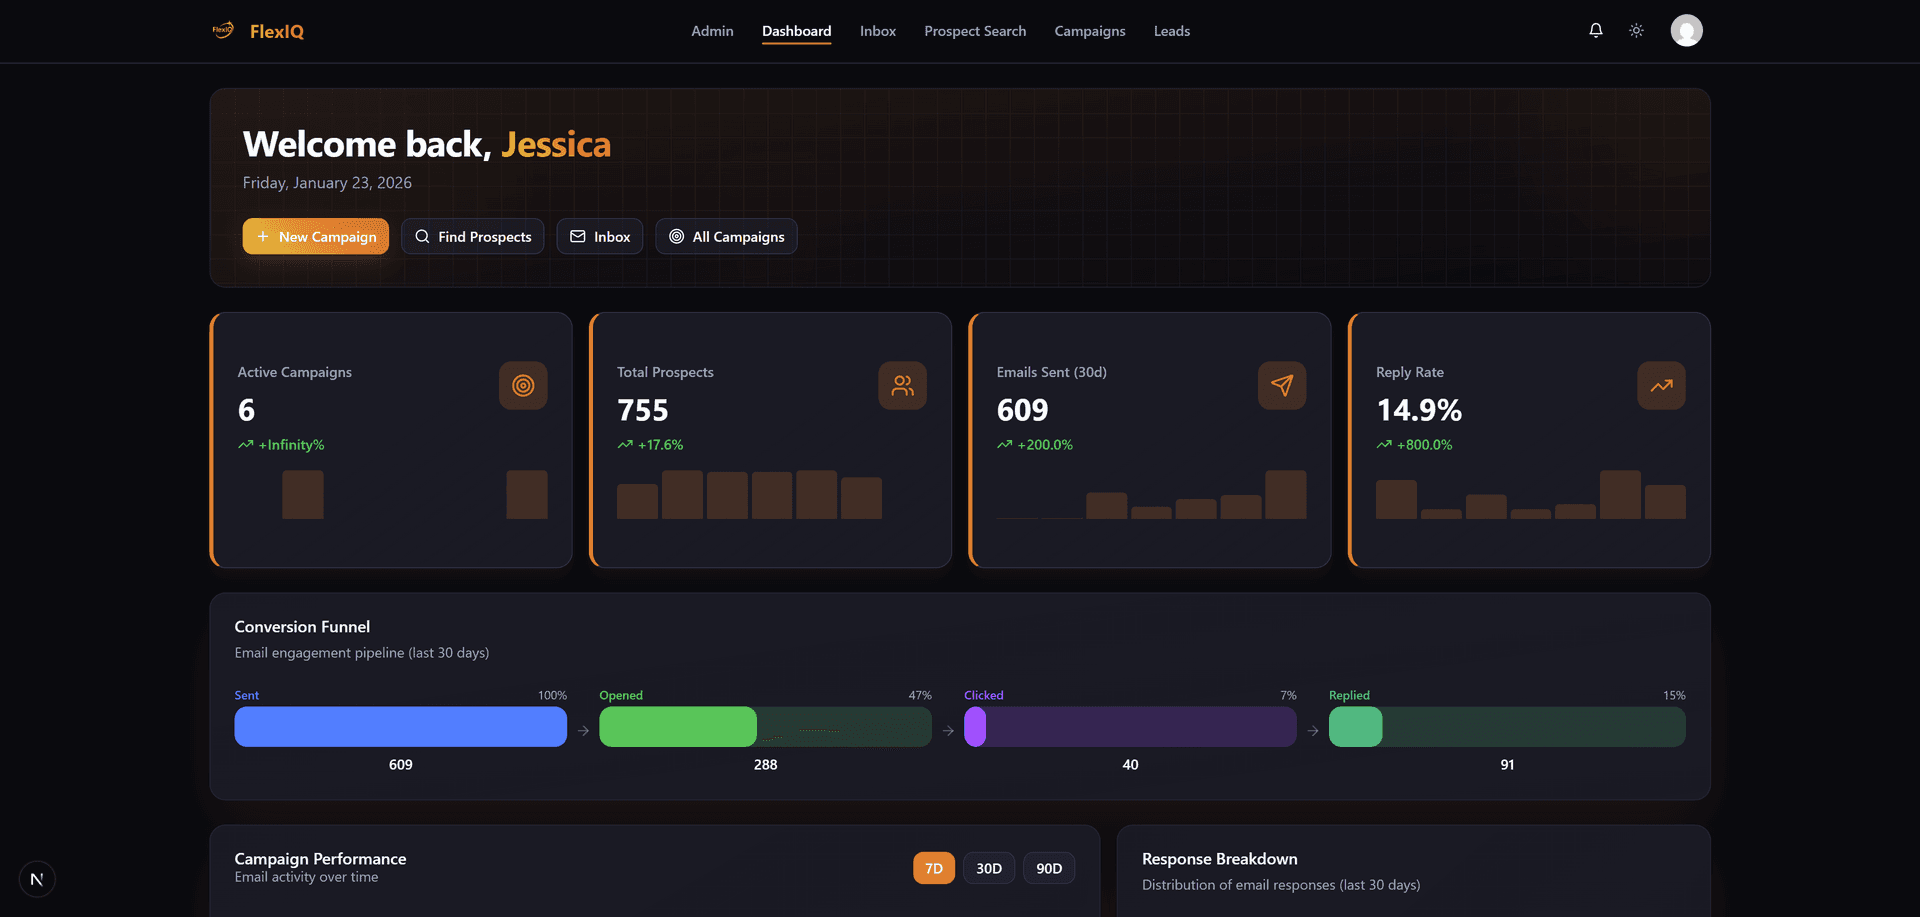Image resolution: width=1920 pixels, height=917 pixels.
Task: Click the people icon on Total Prospects card
Action: (902, 385)
